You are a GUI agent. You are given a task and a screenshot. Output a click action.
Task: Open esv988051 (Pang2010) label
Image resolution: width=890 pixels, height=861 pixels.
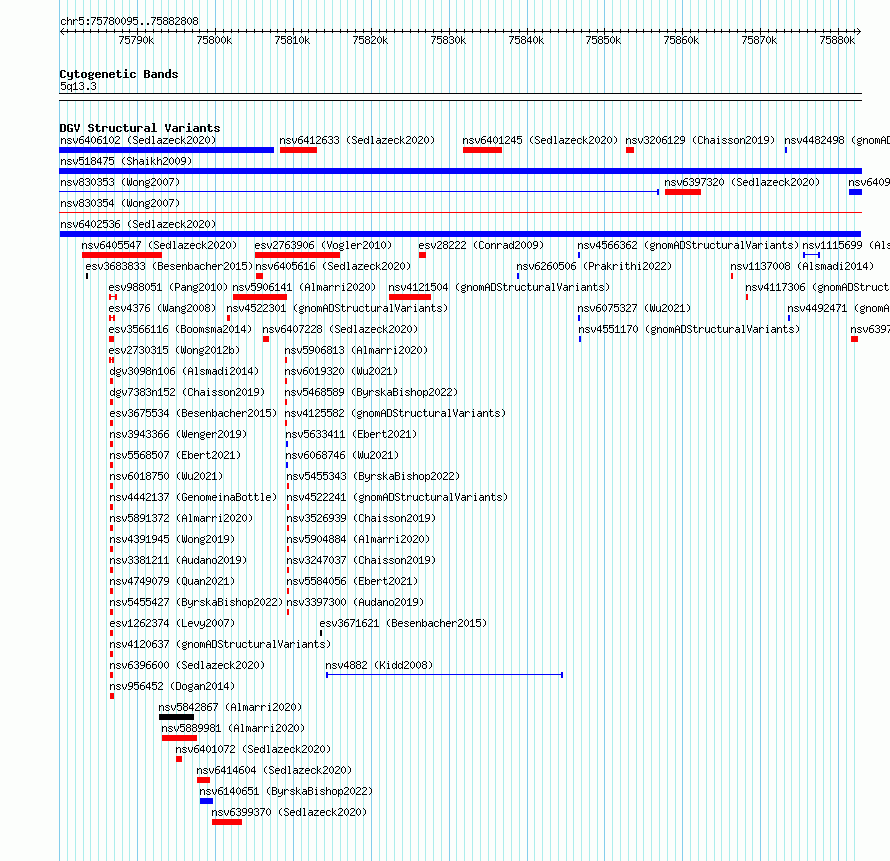pyautogui.click(x=168, y=287)
